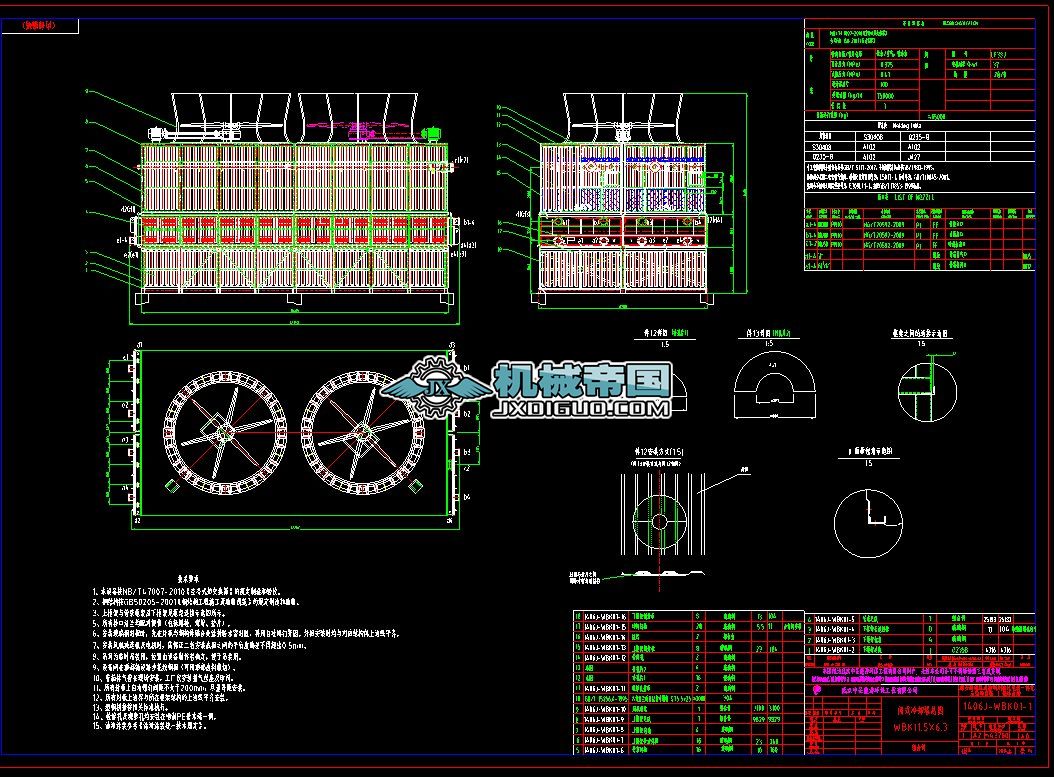Select technical note 11 mentioning 200mm
The width and height of the screenshot is (1054, 777).
click(x=169, y=688)
